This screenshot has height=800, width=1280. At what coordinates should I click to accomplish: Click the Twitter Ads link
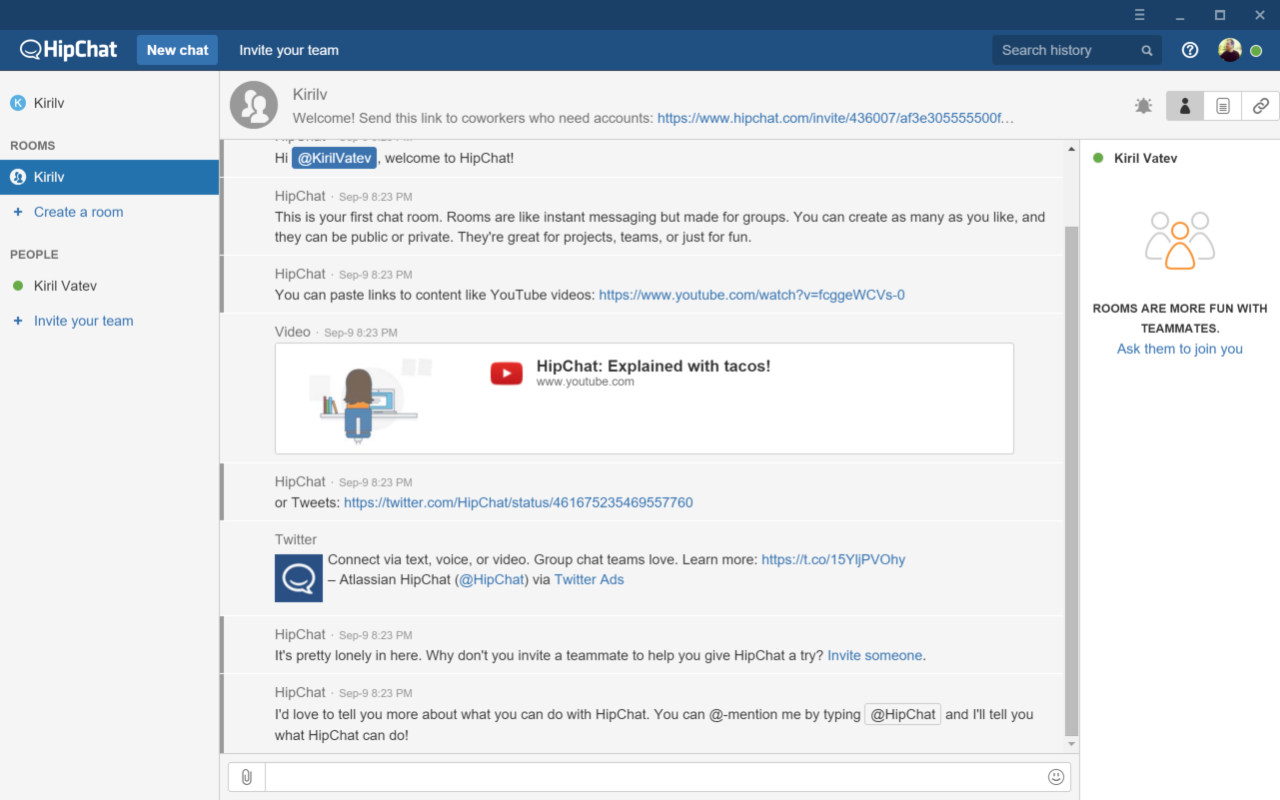[589, 580]
